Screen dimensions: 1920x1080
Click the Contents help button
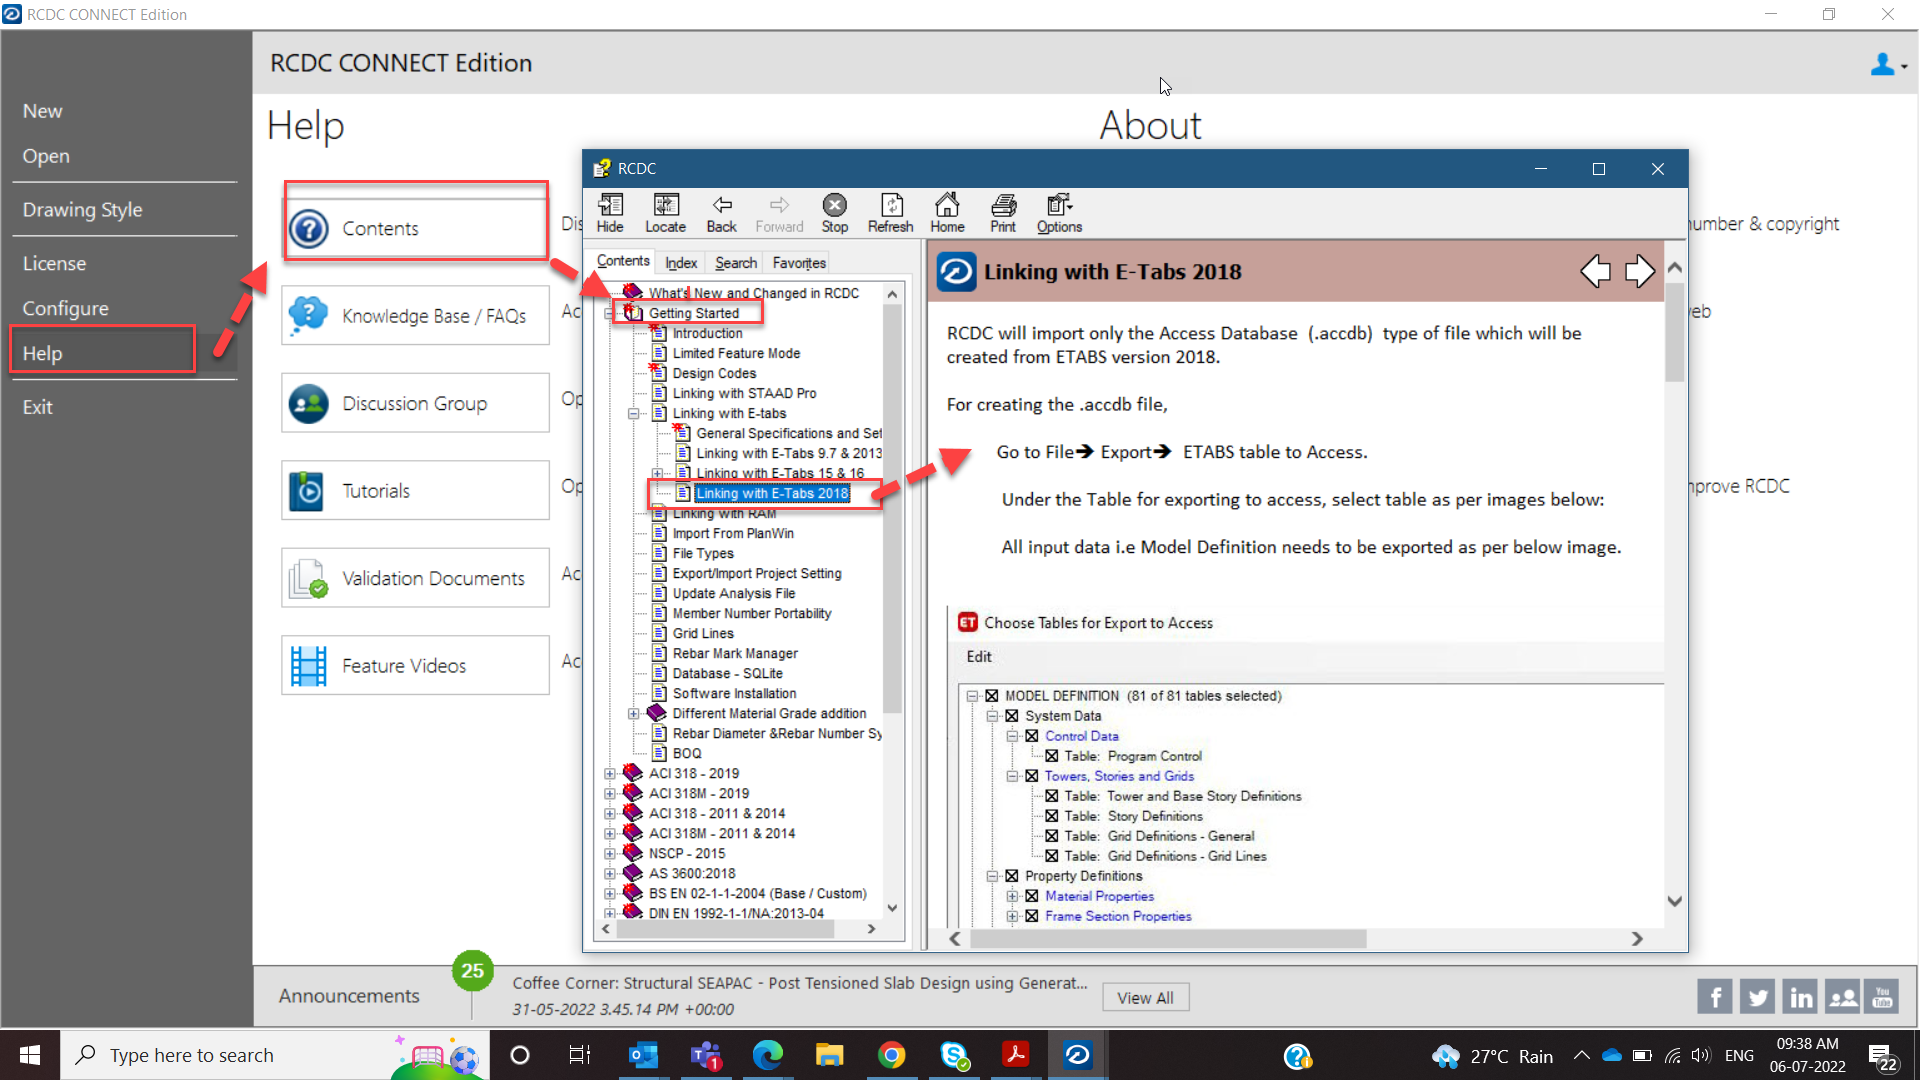coord(416,228)
